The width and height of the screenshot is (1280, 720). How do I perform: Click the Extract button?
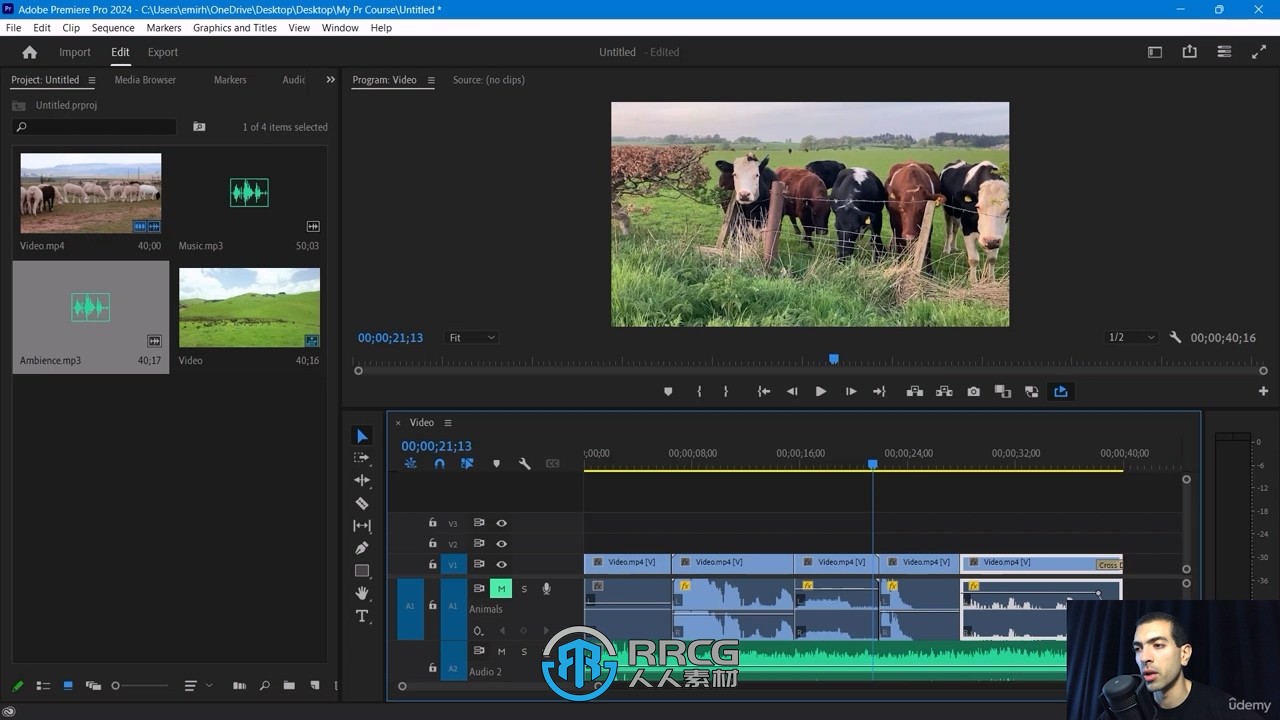[944, 391]
